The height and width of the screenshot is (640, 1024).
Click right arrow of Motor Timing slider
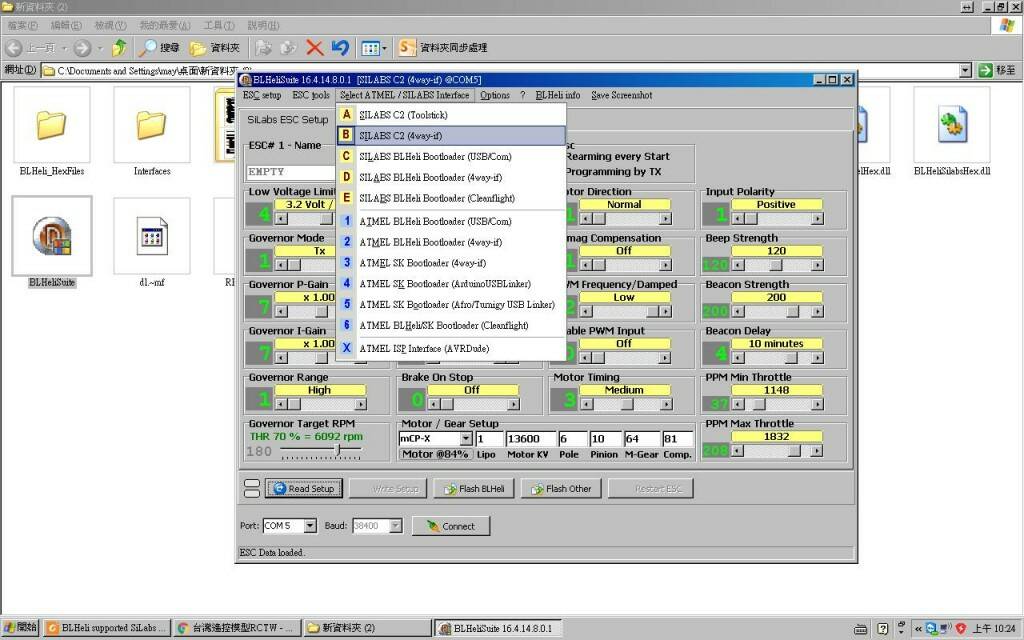[665, 404]
